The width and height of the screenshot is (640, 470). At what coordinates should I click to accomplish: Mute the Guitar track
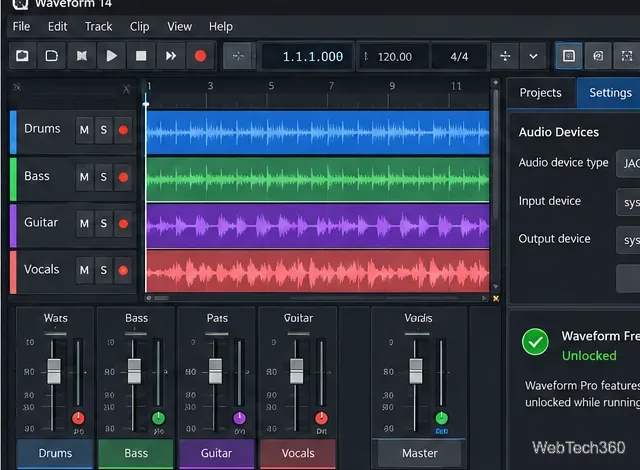[84, 224]
